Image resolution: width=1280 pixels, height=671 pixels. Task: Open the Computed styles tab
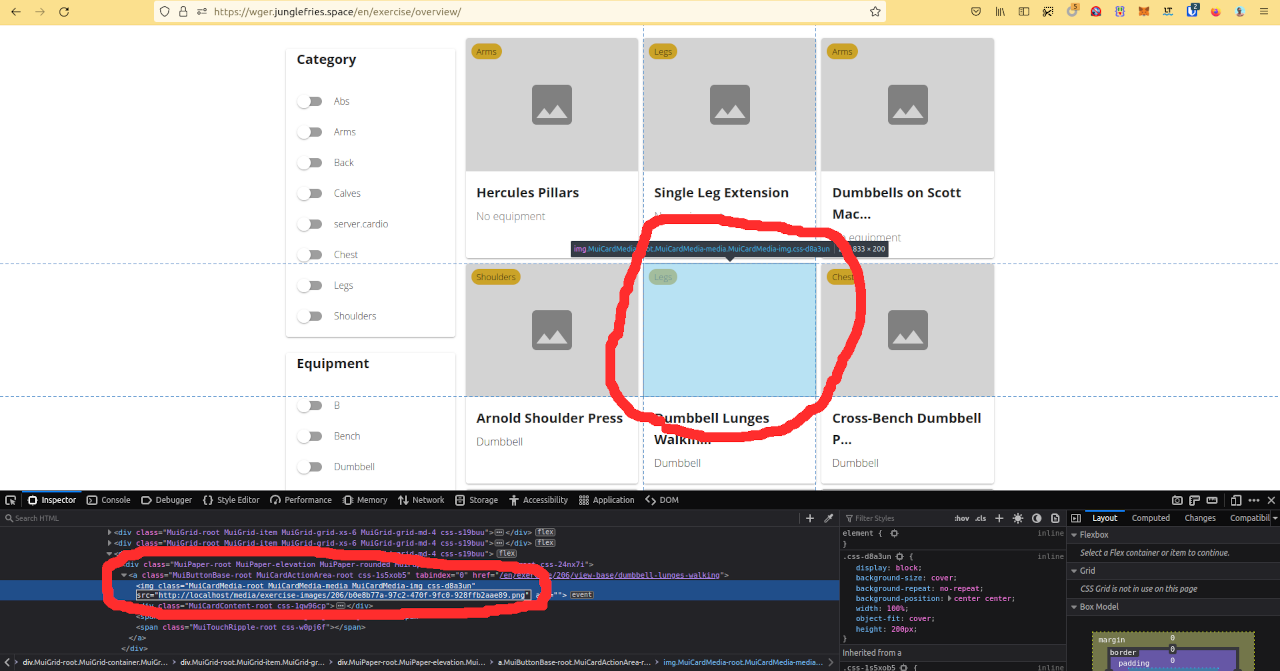point(1151,517)
